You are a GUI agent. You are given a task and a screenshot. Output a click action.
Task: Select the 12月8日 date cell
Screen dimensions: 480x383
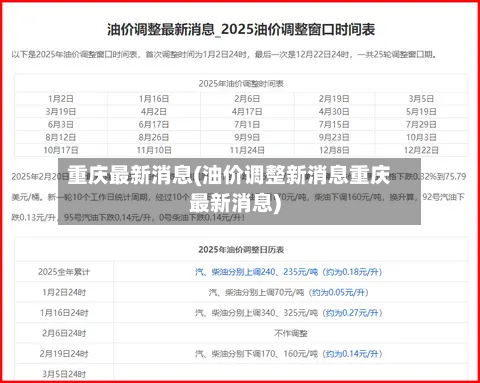pos(334,150)
